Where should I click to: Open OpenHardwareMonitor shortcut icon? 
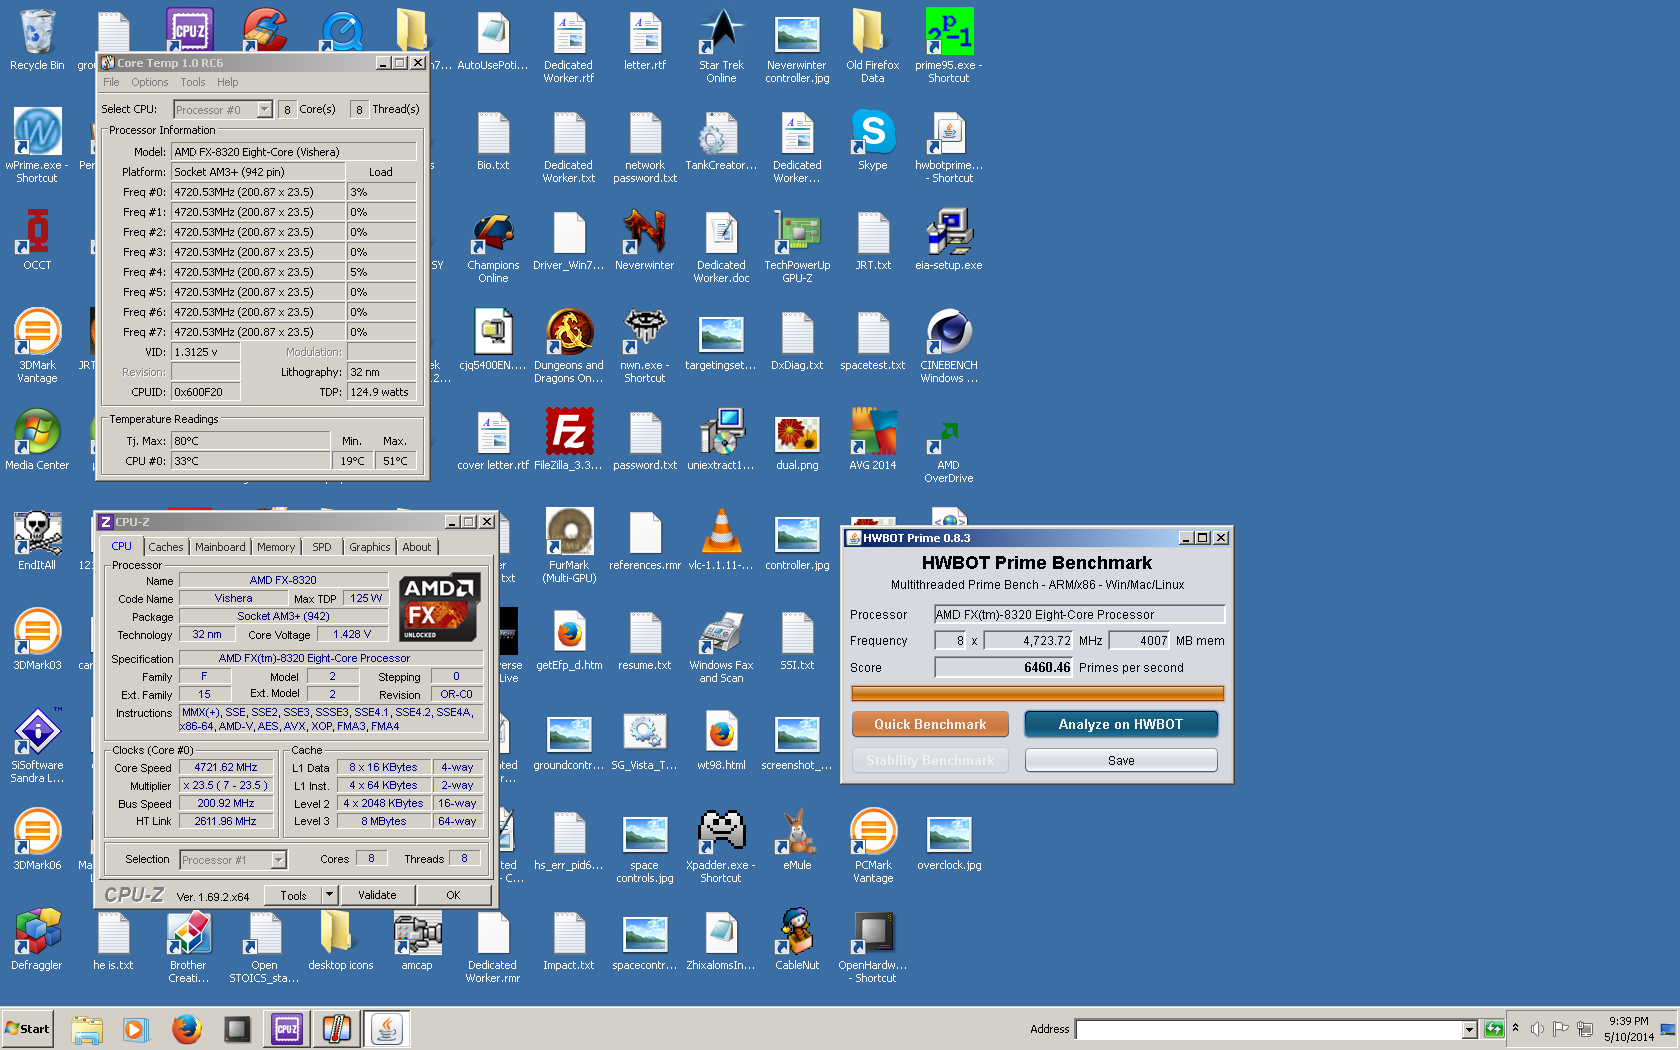point(873,945)
